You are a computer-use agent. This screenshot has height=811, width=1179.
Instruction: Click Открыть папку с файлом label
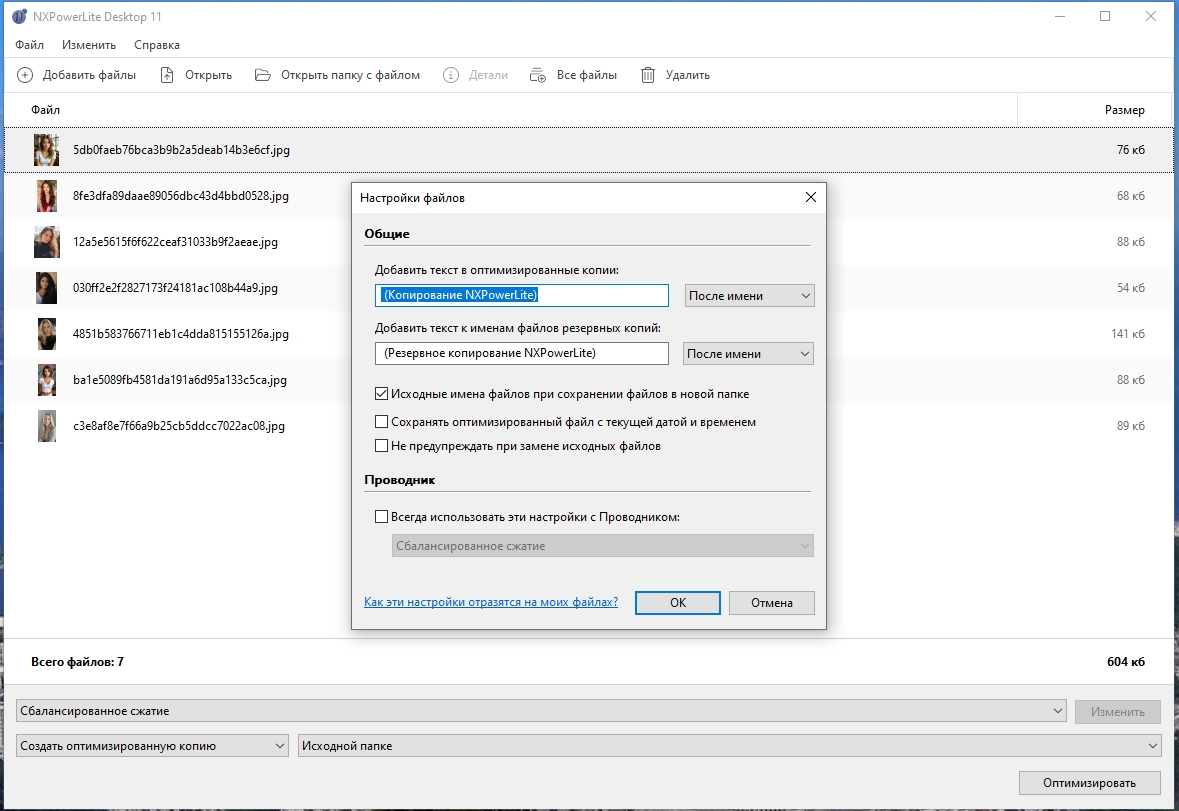pyautogui.click(x=350, y=75)
